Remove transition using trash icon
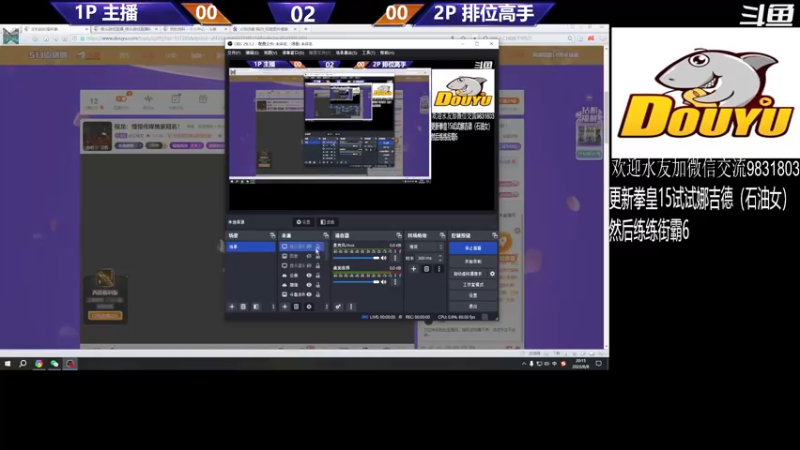This screenshot has width=800, height=450. pyautogui.click(x=427, y=269)
